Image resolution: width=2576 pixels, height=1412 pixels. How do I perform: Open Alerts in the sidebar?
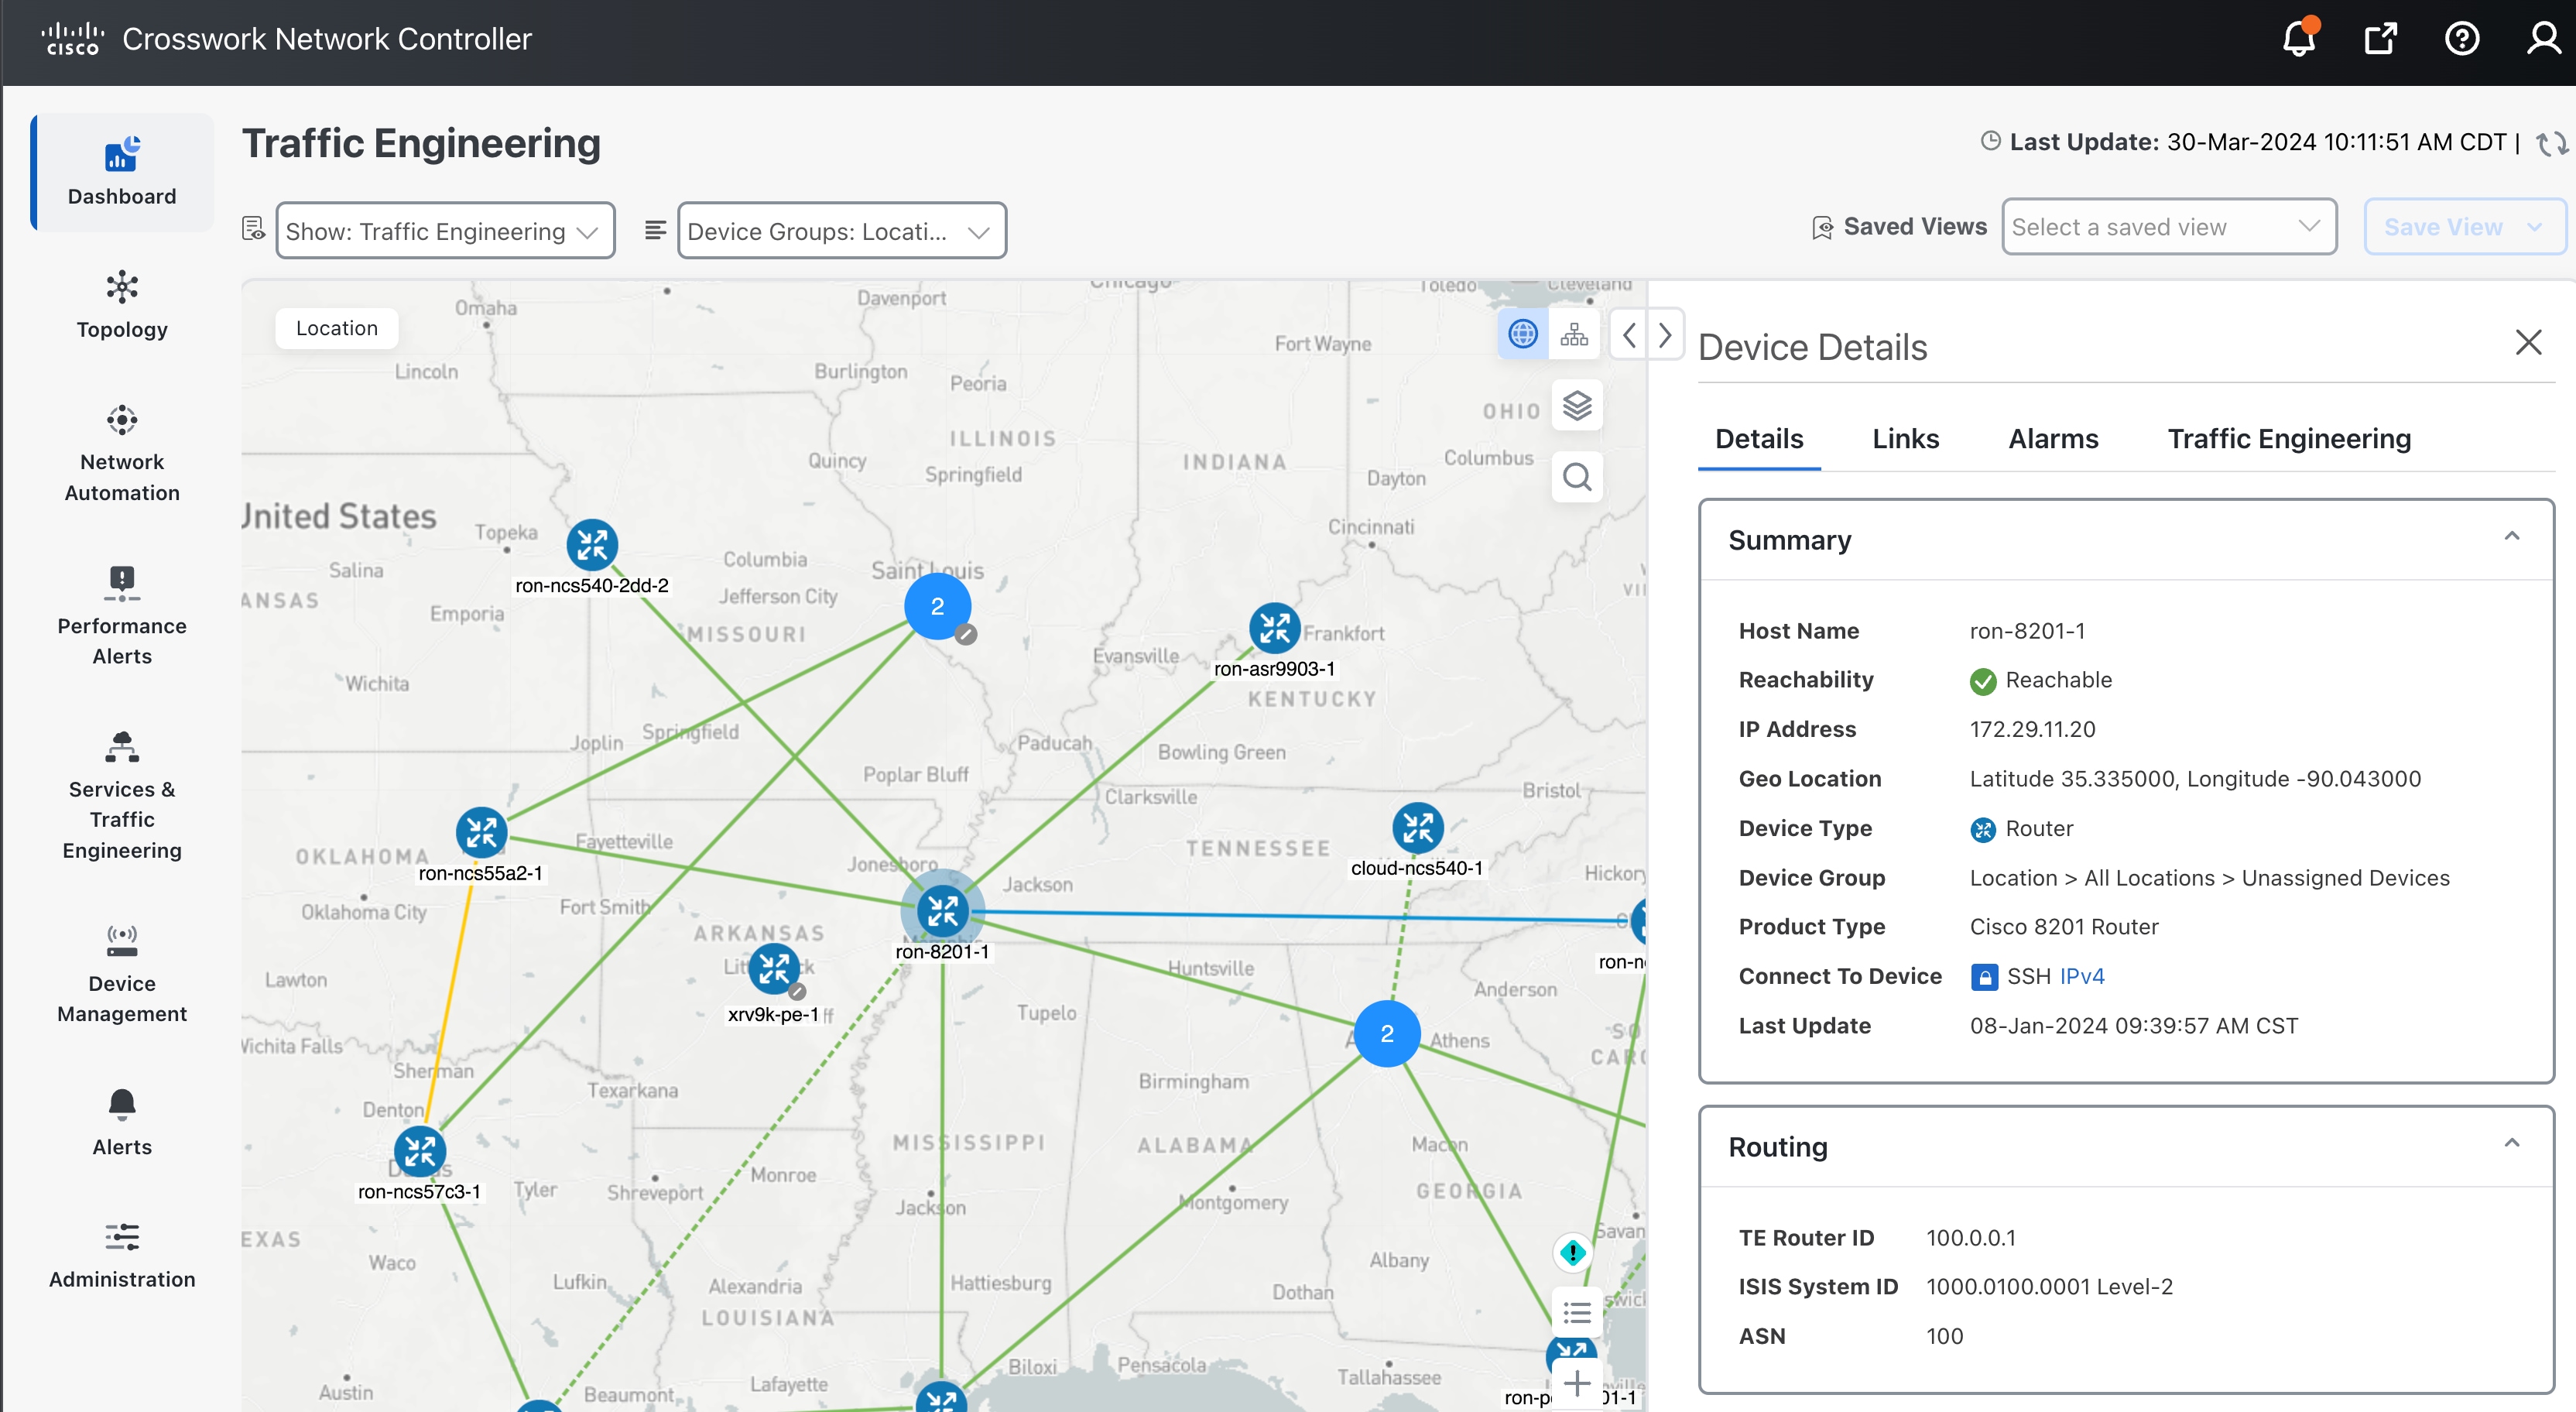[x=122, y=1123]
